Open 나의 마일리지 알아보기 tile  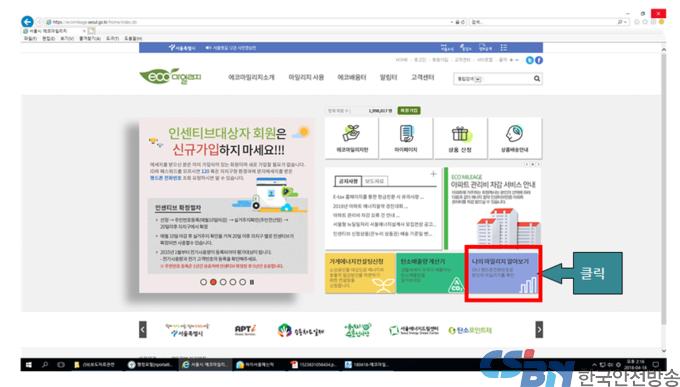[503, 273]
